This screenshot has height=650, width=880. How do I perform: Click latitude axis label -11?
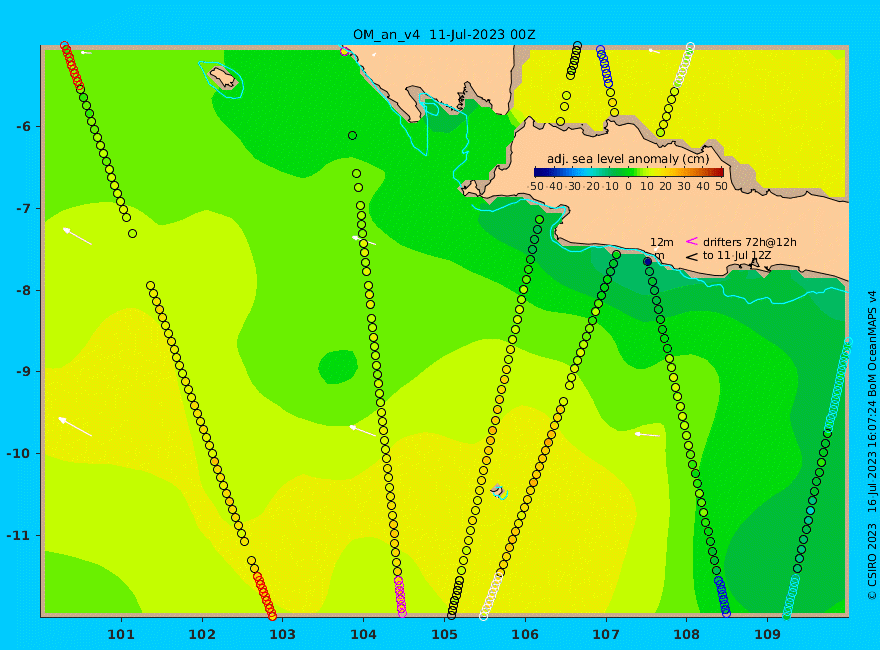(20, 535)
